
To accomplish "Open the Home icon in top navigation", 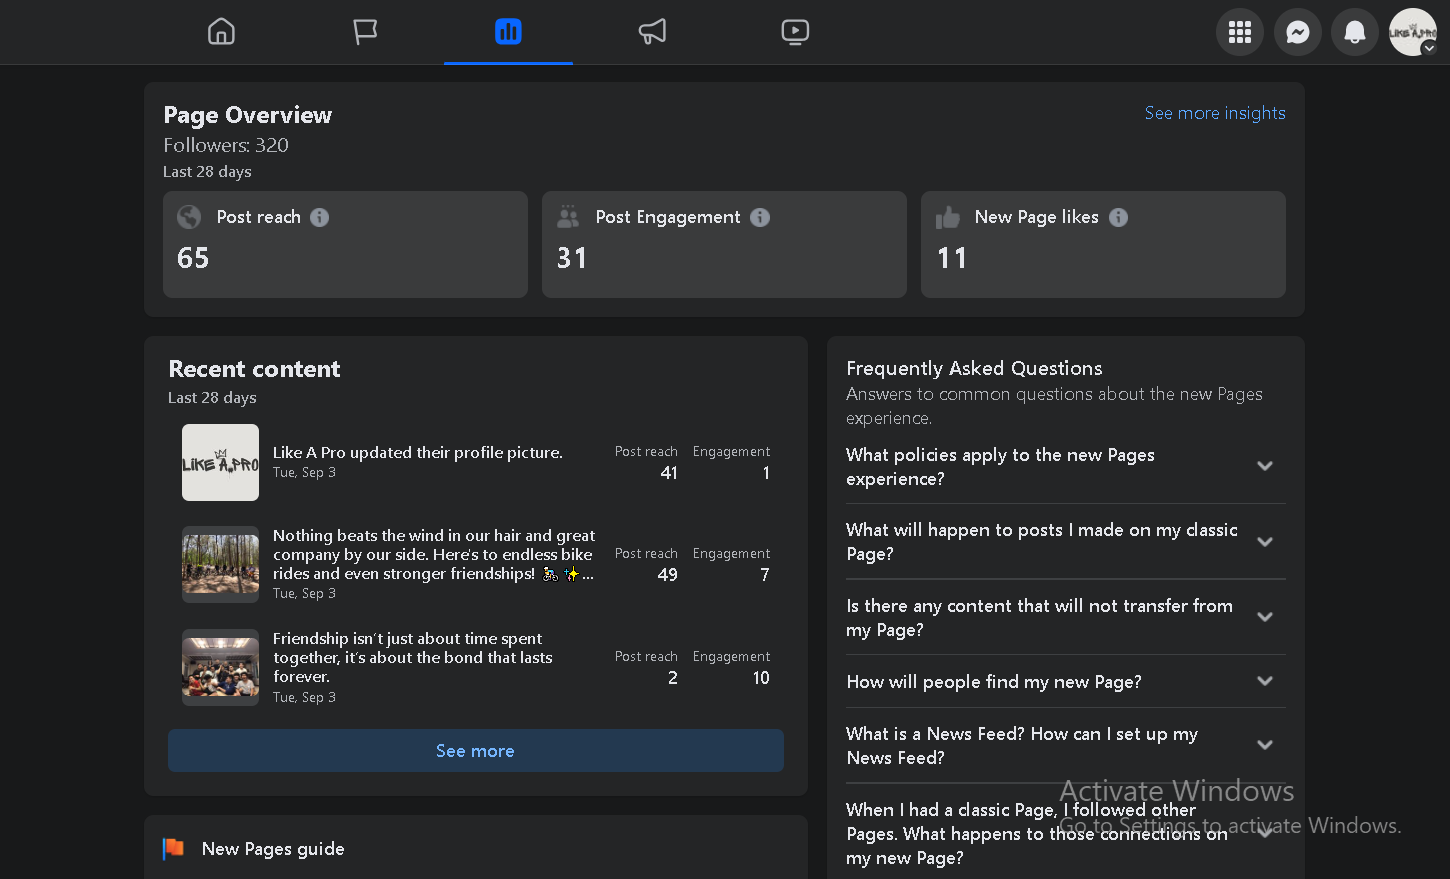I will point(221,32).
